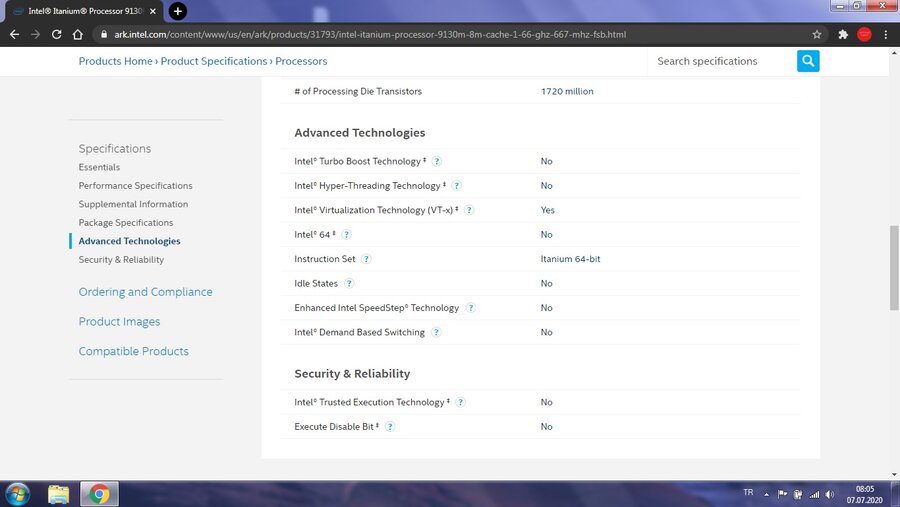The image size is (900, 507).
Task: Show hidden tray icons arrow
Action: (x=766, y=494)
